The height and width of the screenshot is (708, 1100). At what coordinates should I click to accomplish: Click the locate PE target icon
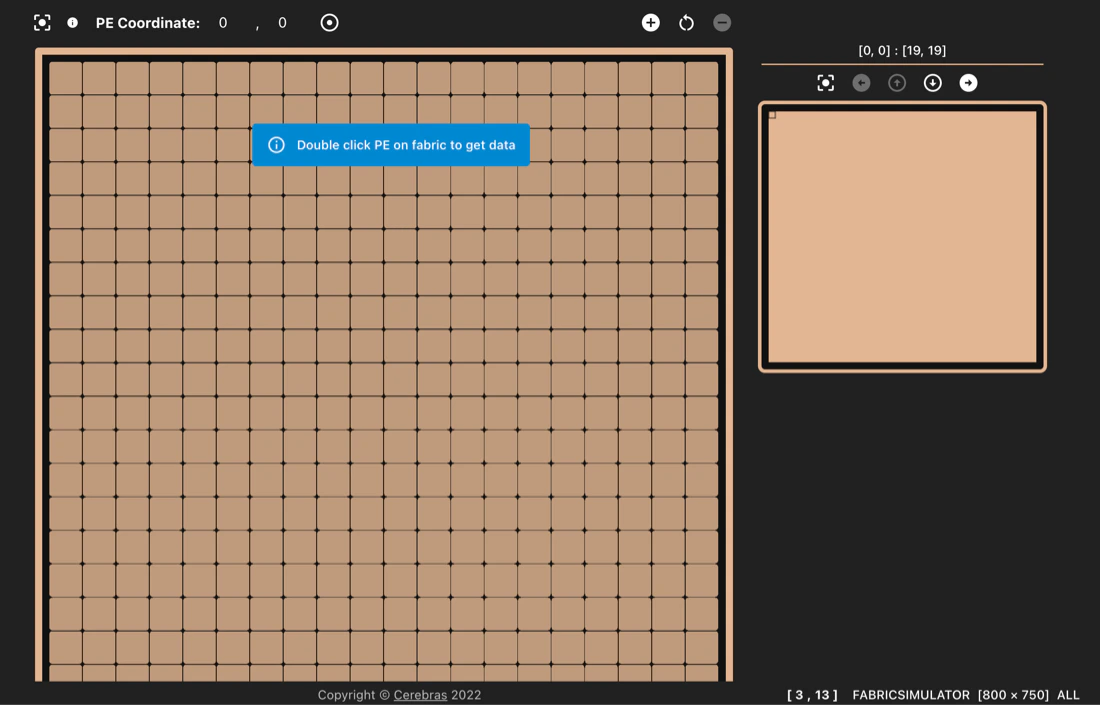pyautogui.click(x=329, y=22)
